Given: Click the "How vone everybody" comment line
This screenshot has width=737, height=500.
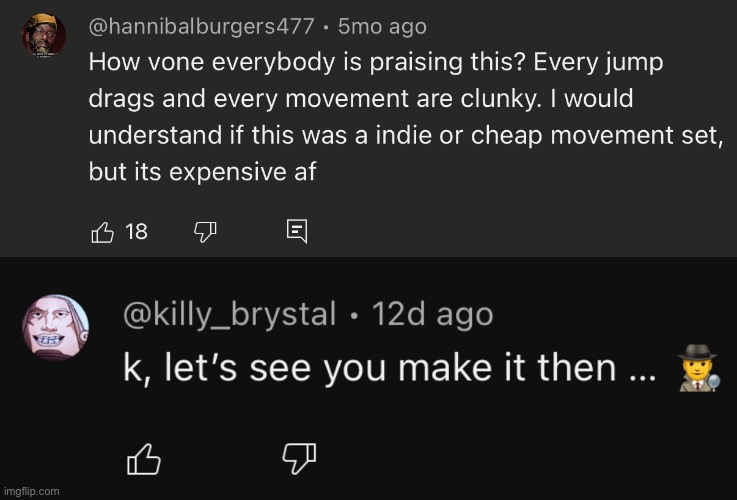Looking at the screenshot, I should point(376,62).
